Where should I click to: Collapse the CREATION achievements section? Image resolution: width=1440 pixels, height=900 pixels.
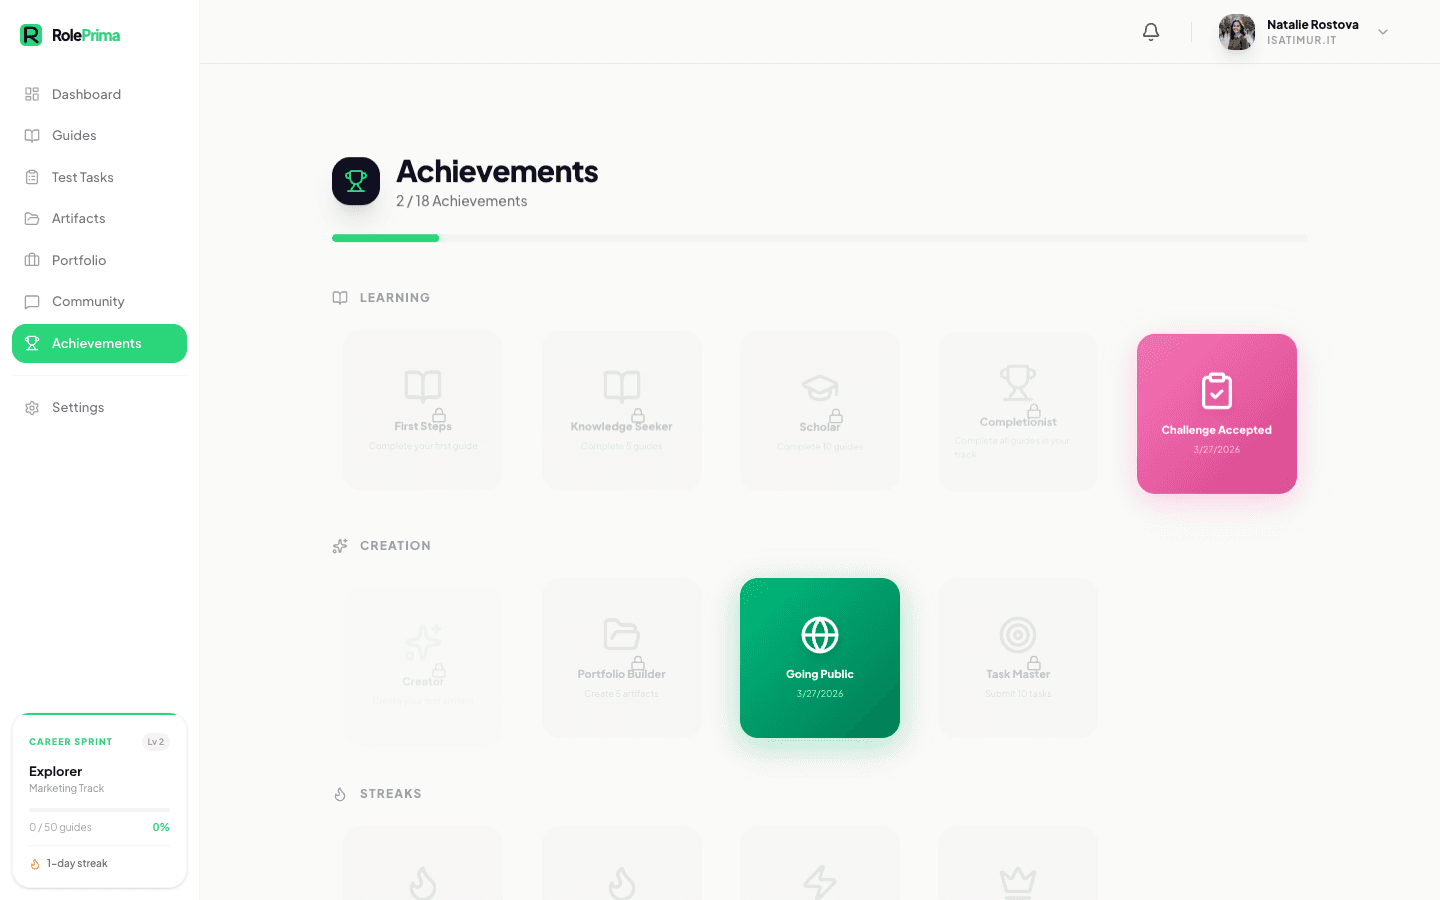click(x=381, y=545)
